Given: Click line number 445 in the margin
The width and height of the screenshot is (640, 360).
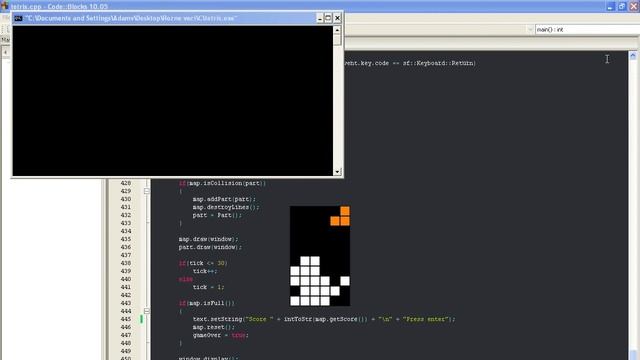Looking at the screenshot, I should tap(126, 319).
